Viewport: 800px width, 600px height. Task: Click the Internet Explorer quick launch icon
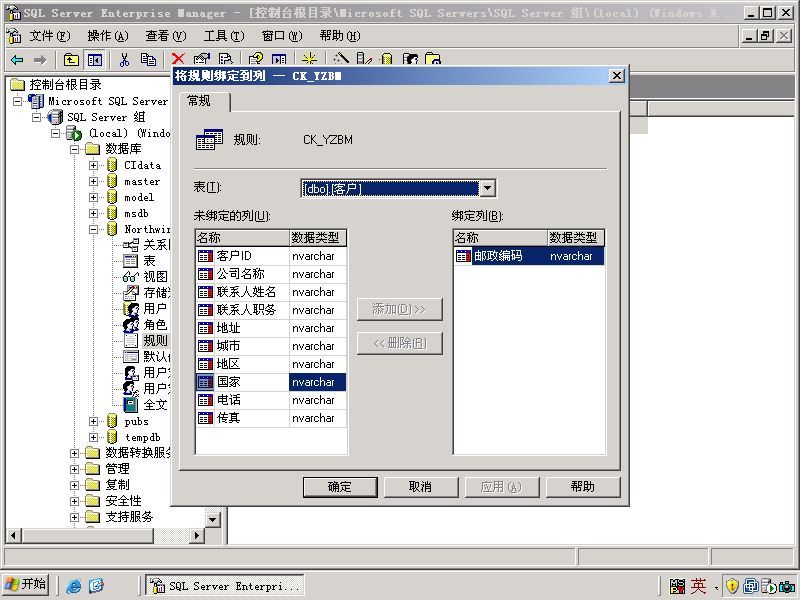tap(73, 586)
